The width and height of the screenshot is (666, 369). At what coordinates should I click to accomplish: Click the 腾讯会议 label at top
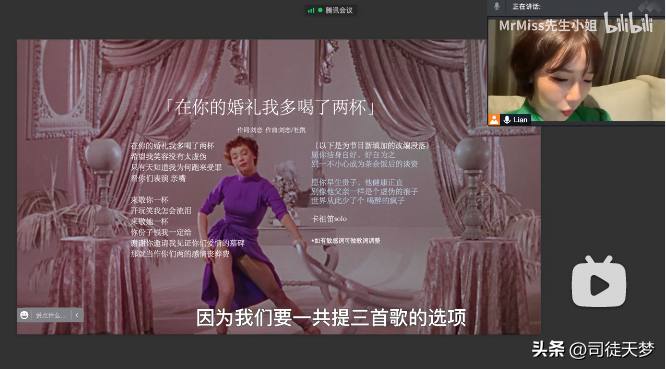point(339,10)
